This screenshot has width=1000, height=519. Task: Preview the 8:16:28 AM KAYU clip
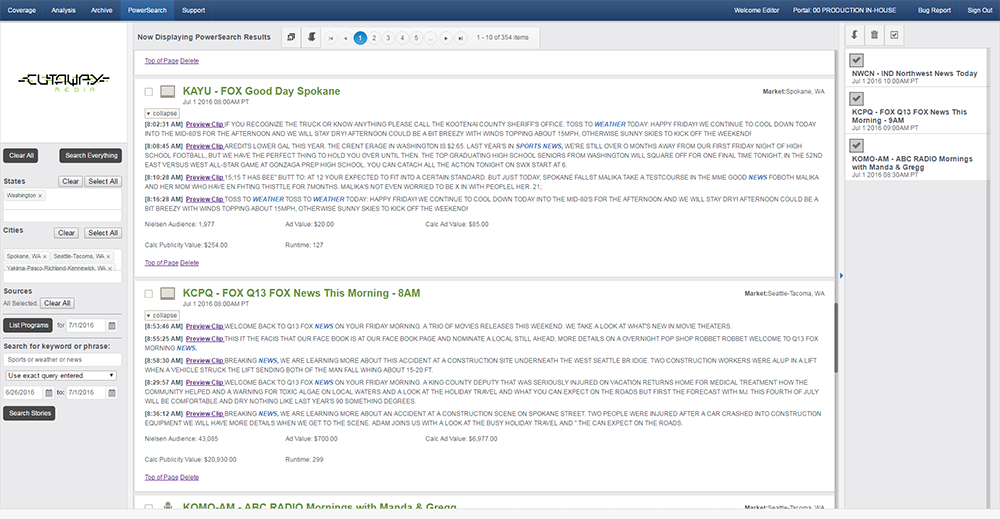(205, 199)
